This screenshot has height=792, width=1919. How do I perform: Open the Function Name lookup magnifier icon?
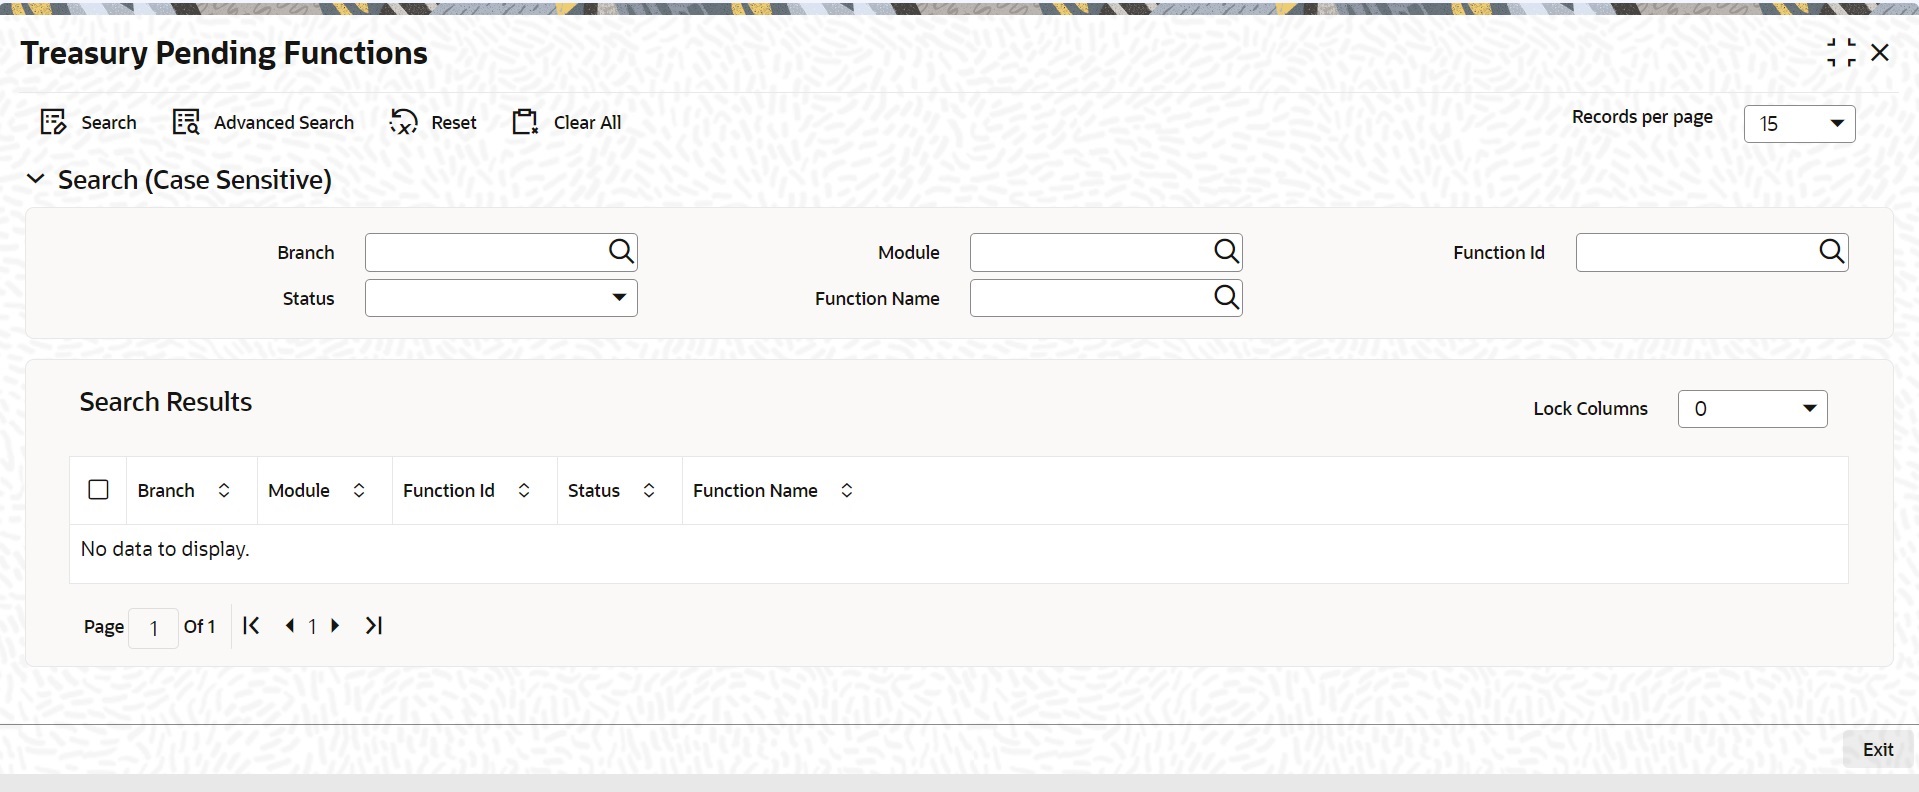[1226, 297]
